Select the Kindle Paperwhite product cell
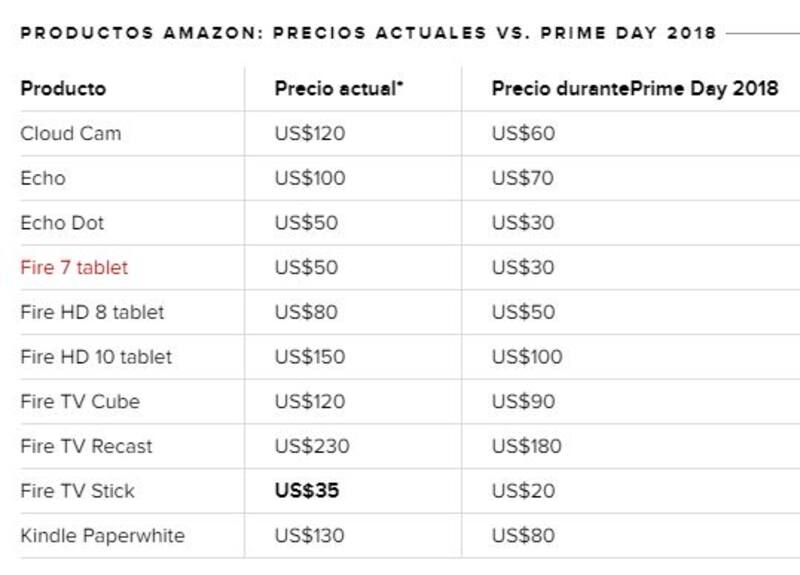The image size is (800, 575). pos(102,536)
